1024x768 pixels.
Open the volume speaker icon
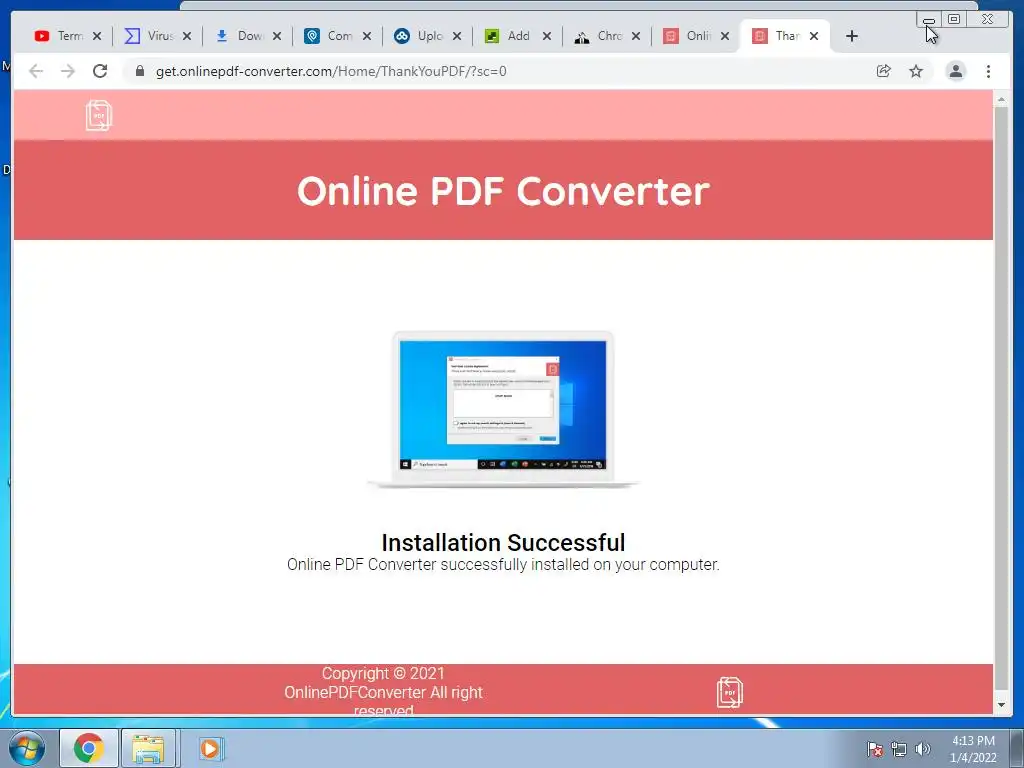(922, 749)
